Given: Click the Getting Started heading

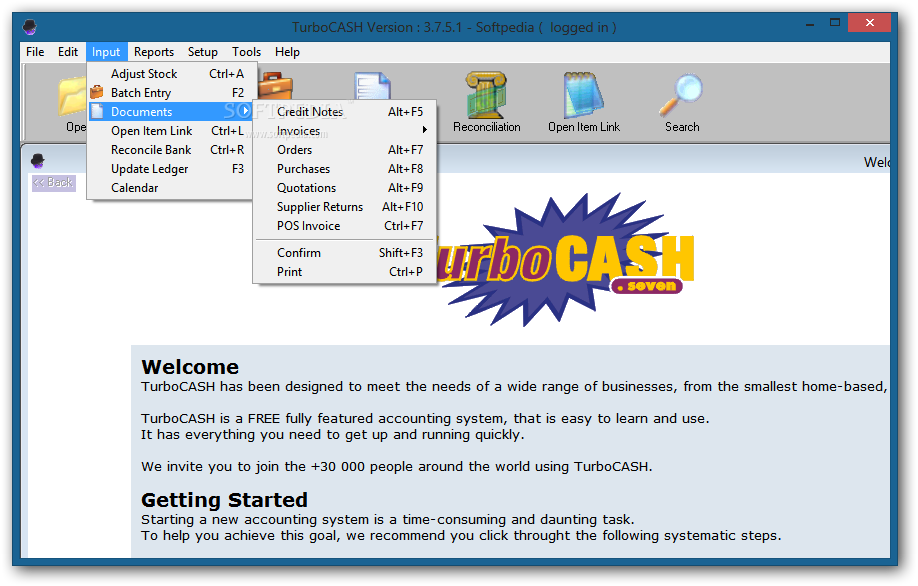Looking at the screenshot, I should point(224,499).
